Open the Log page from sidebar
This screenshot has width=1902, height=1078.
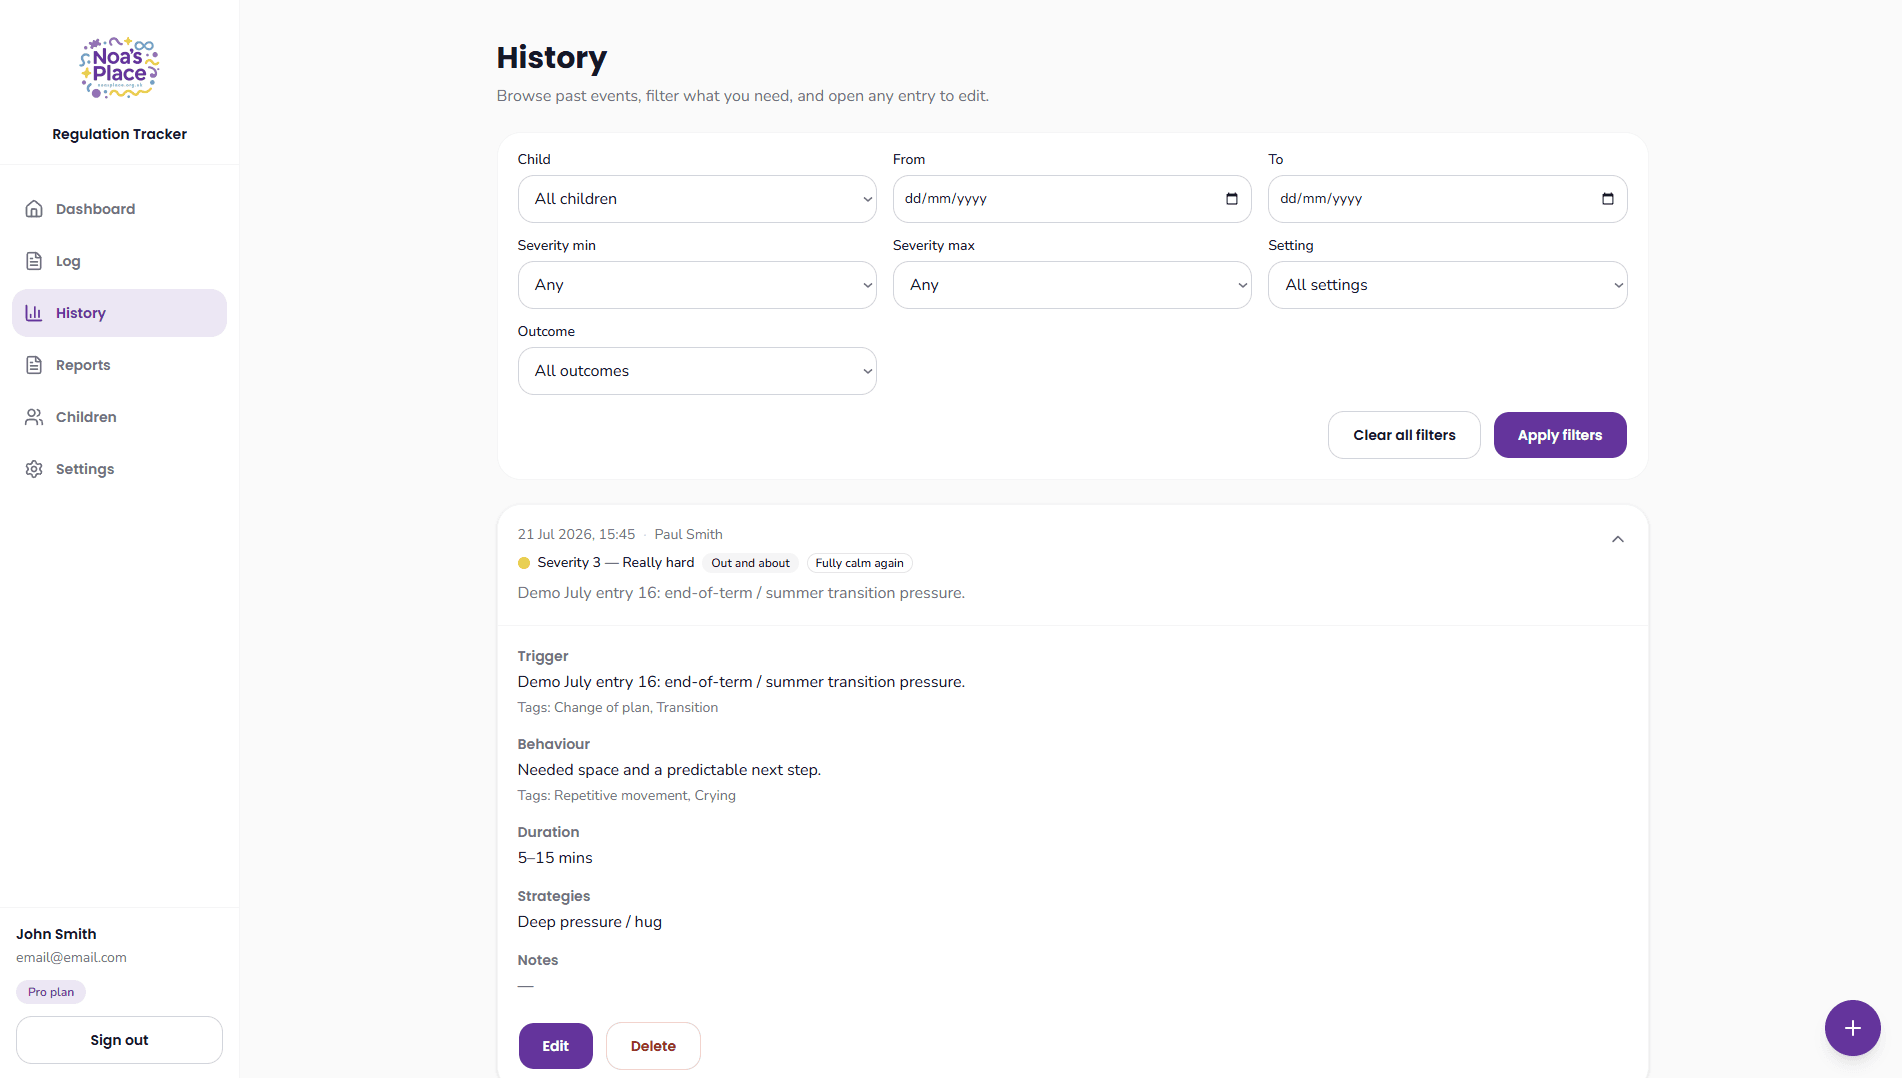119,261
